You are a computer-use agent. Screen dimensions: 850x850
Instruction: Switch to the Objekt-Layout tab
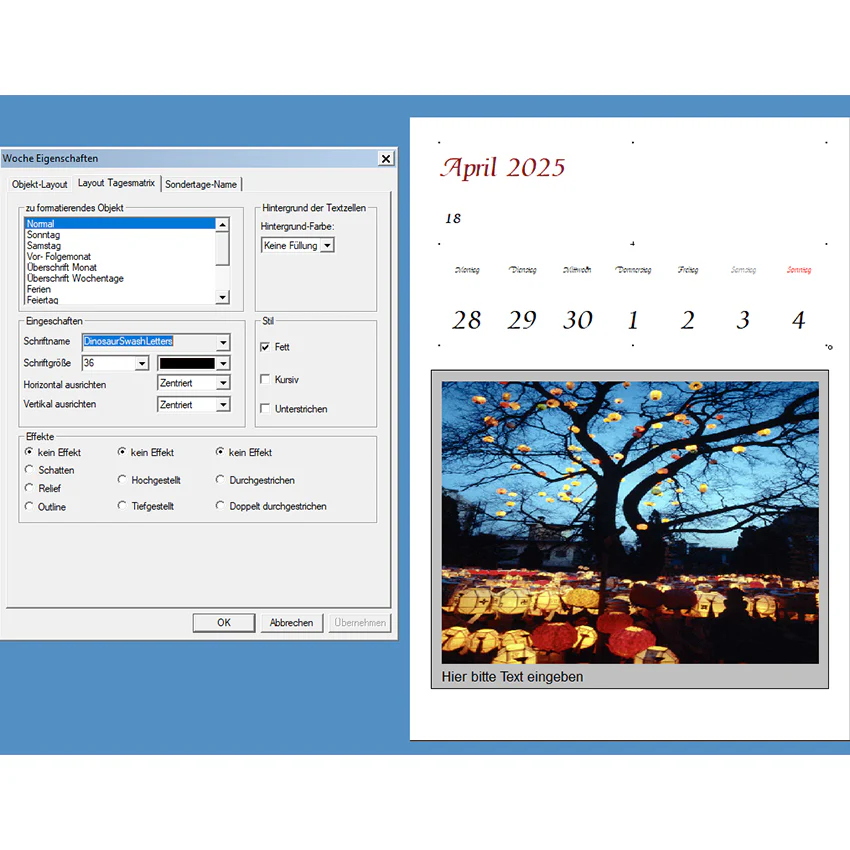[x=40, y=184]
